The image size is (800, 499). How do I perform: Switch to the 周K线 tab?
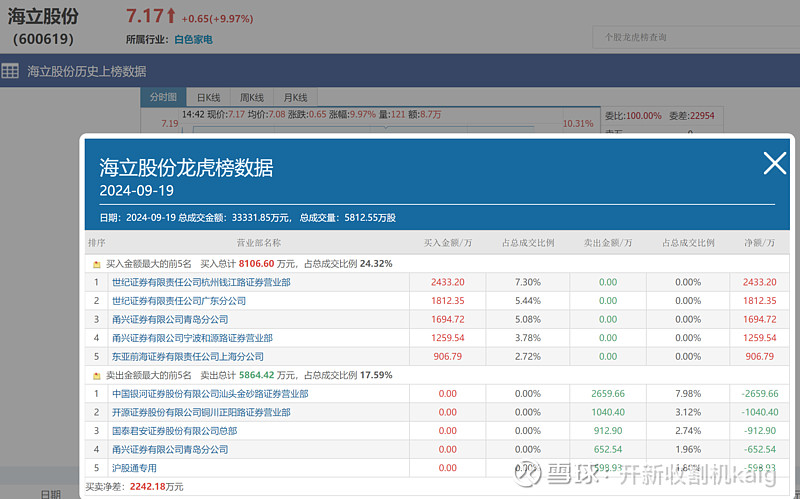pos(252,97)
